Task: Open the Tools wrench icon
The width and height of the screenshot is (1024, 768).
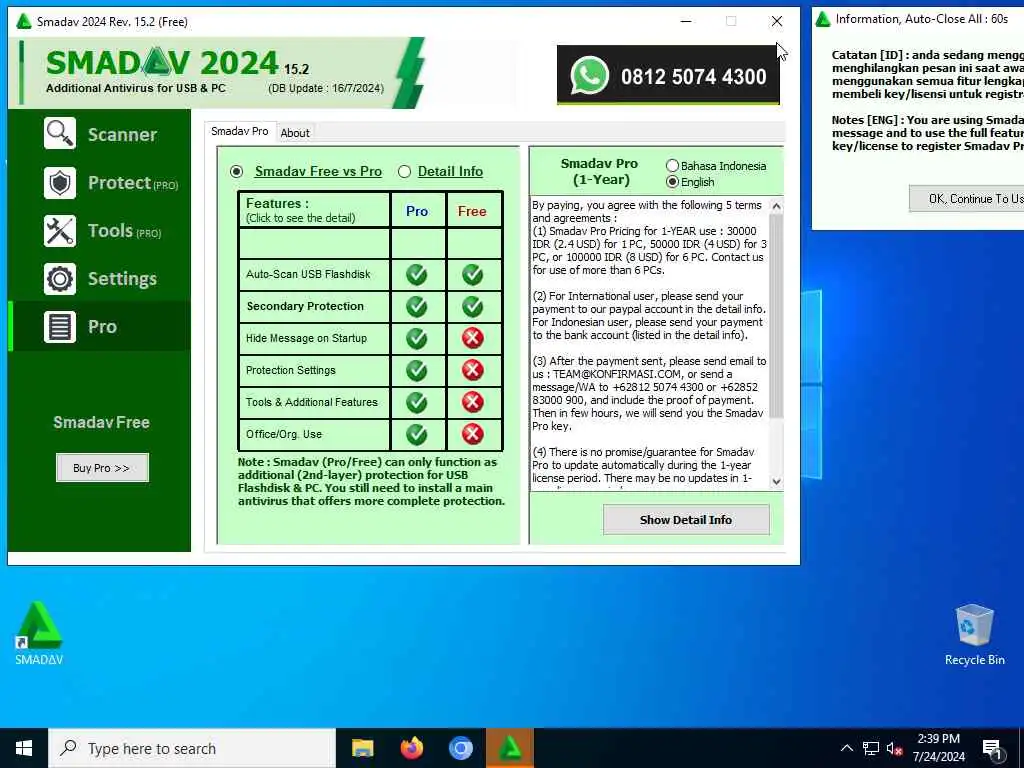Action: [60, 231]
